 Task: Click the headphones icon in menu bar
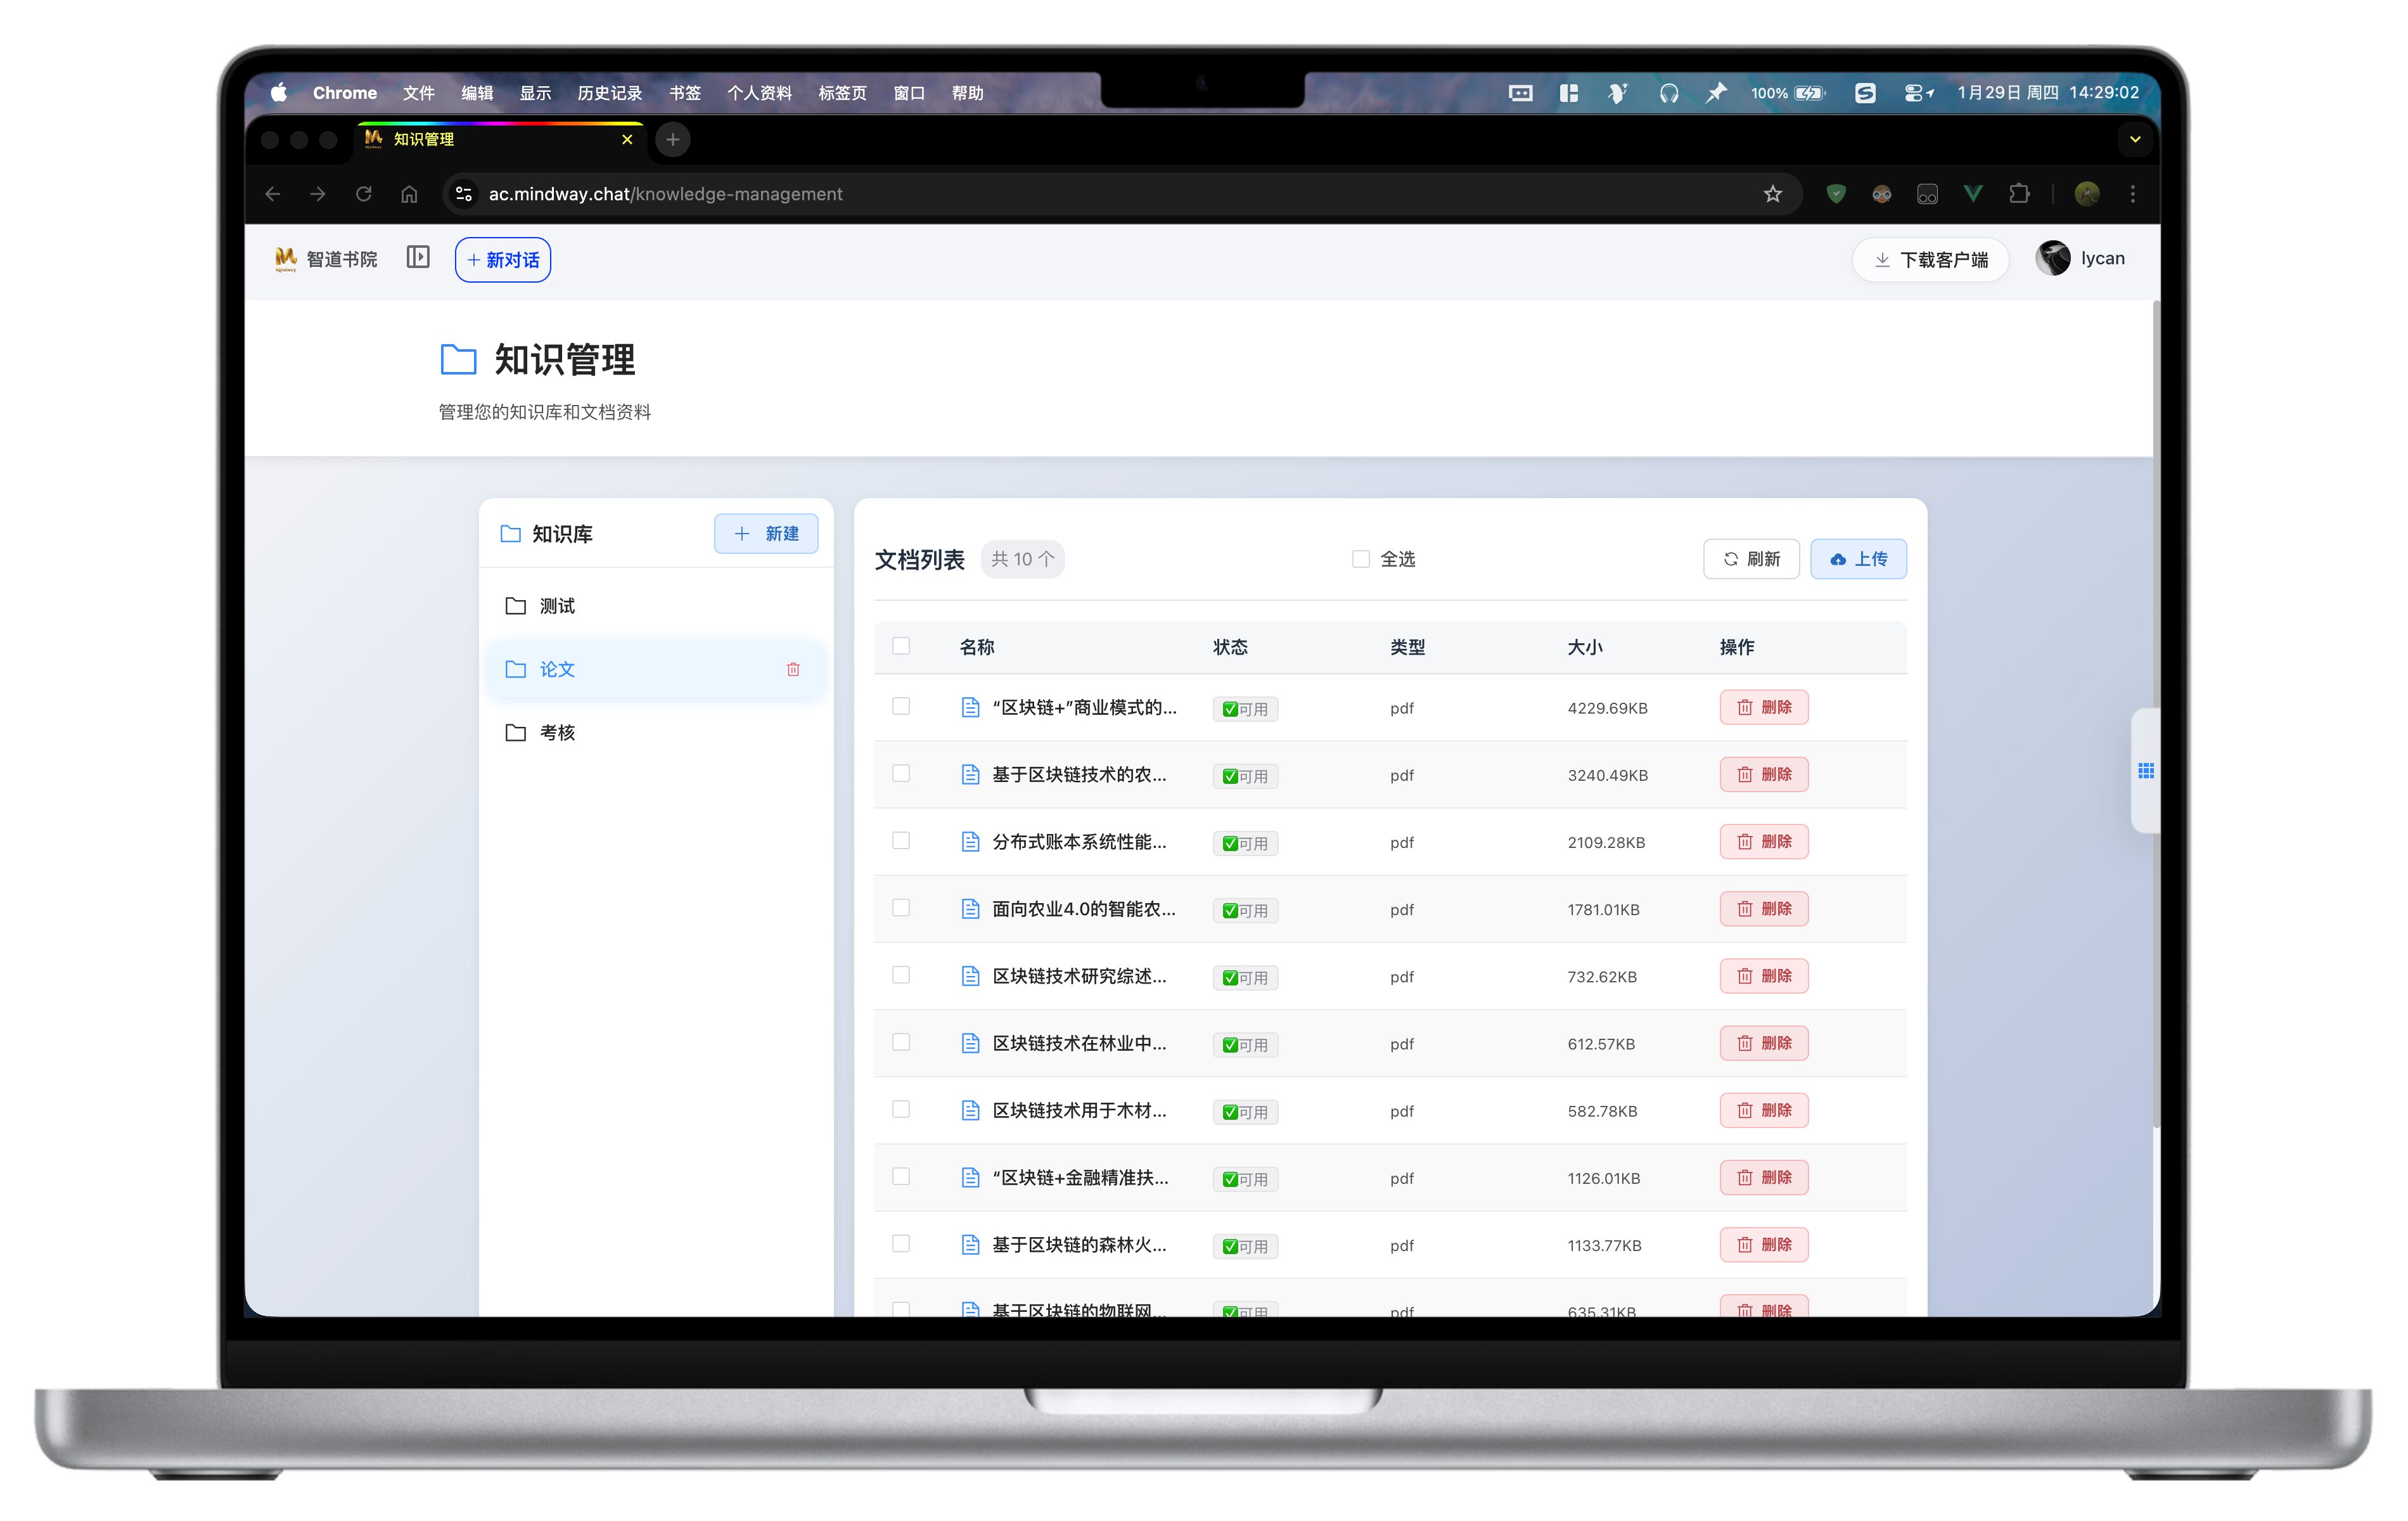coord(1668,92)
